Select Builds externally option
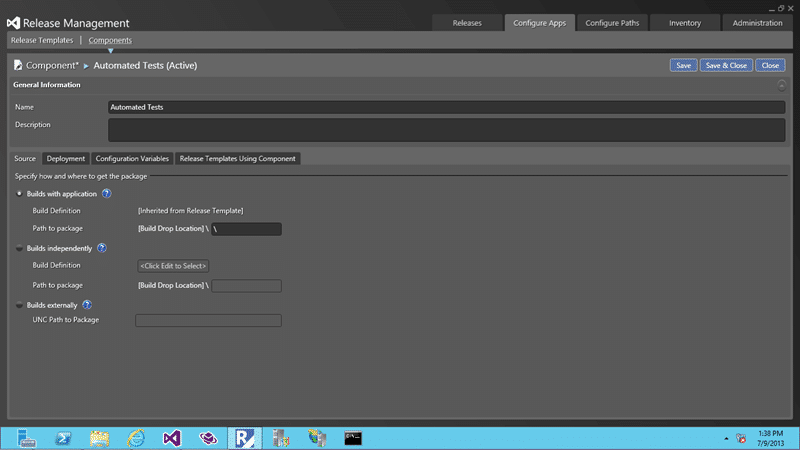The image size is (800, 450). [x=19, y=305]
